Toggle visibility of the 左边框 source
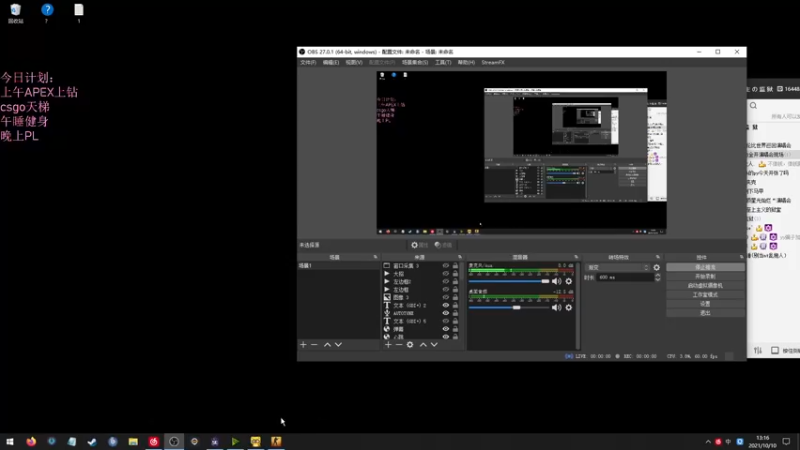Viewport: 800px width, 450px height. (x=445, y=289)
